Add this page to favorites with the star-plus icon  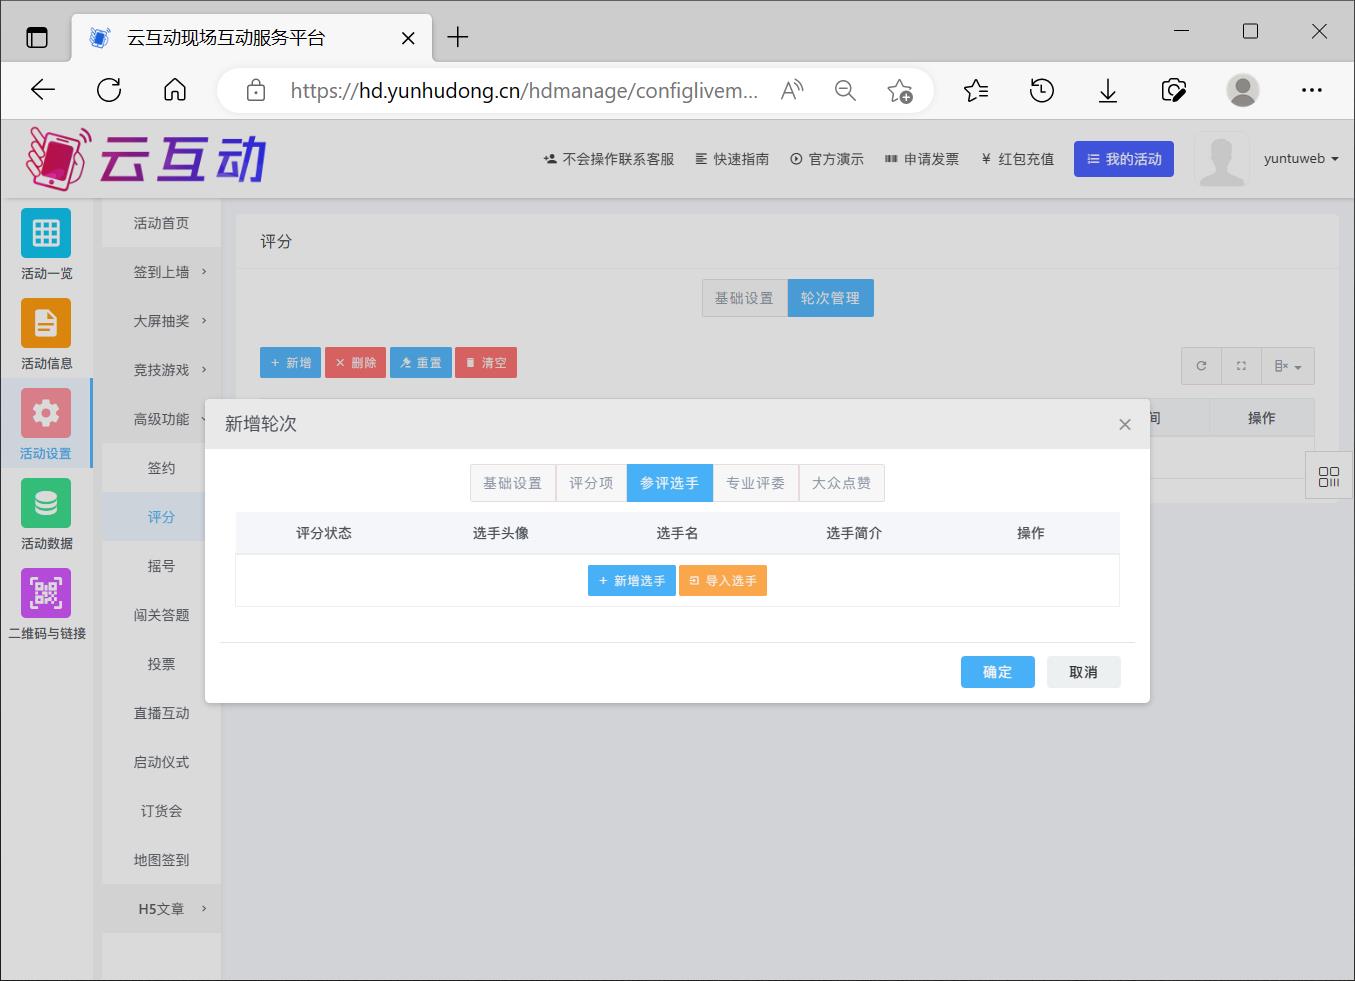click(x=899, y=91)
